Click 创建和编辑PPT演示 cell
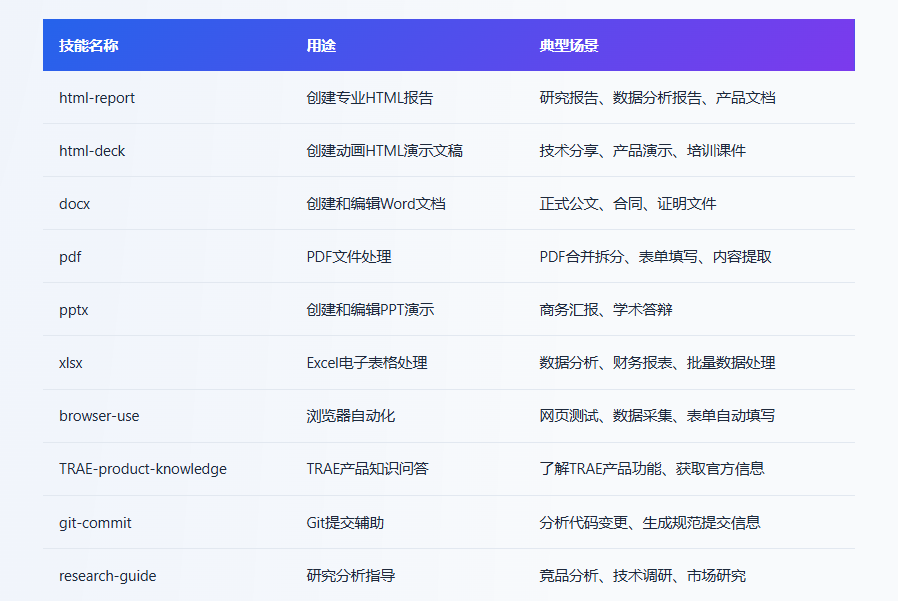 point(371,310)
